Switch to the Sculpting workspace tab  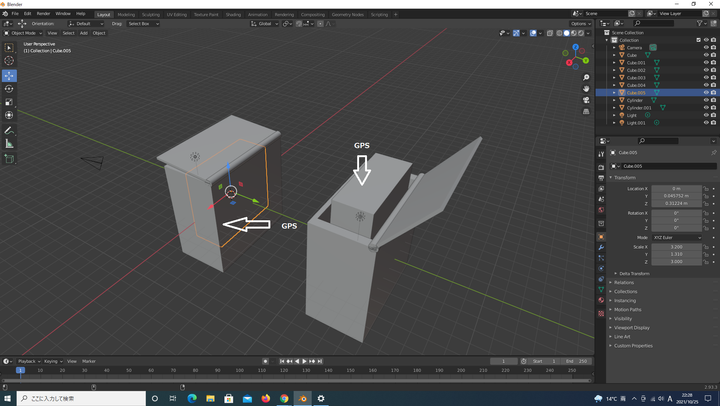(151, 15)
